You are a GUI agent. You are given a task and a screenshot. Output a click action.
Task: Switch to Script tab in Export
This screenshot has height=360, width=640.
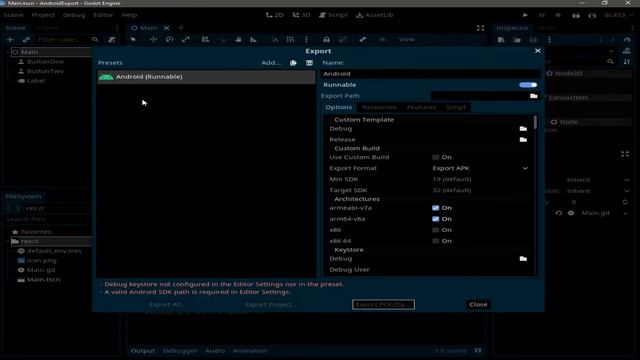point(456,107)
